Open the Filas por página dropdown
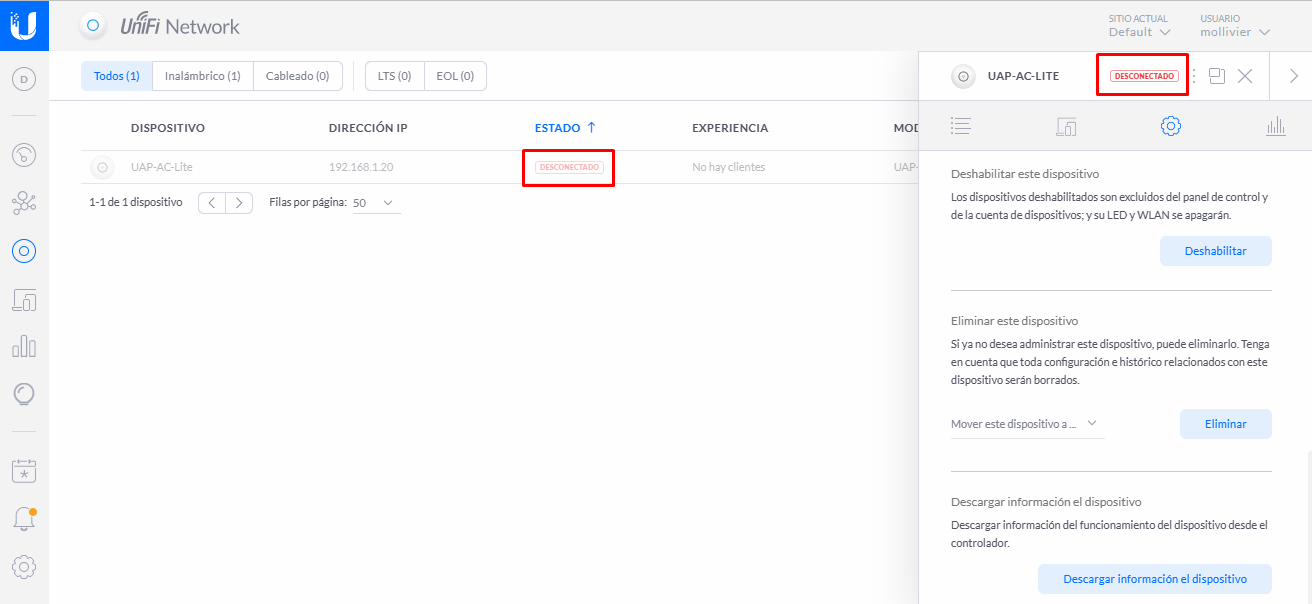This screenshot has height=604, width=1312. [376, 203]
